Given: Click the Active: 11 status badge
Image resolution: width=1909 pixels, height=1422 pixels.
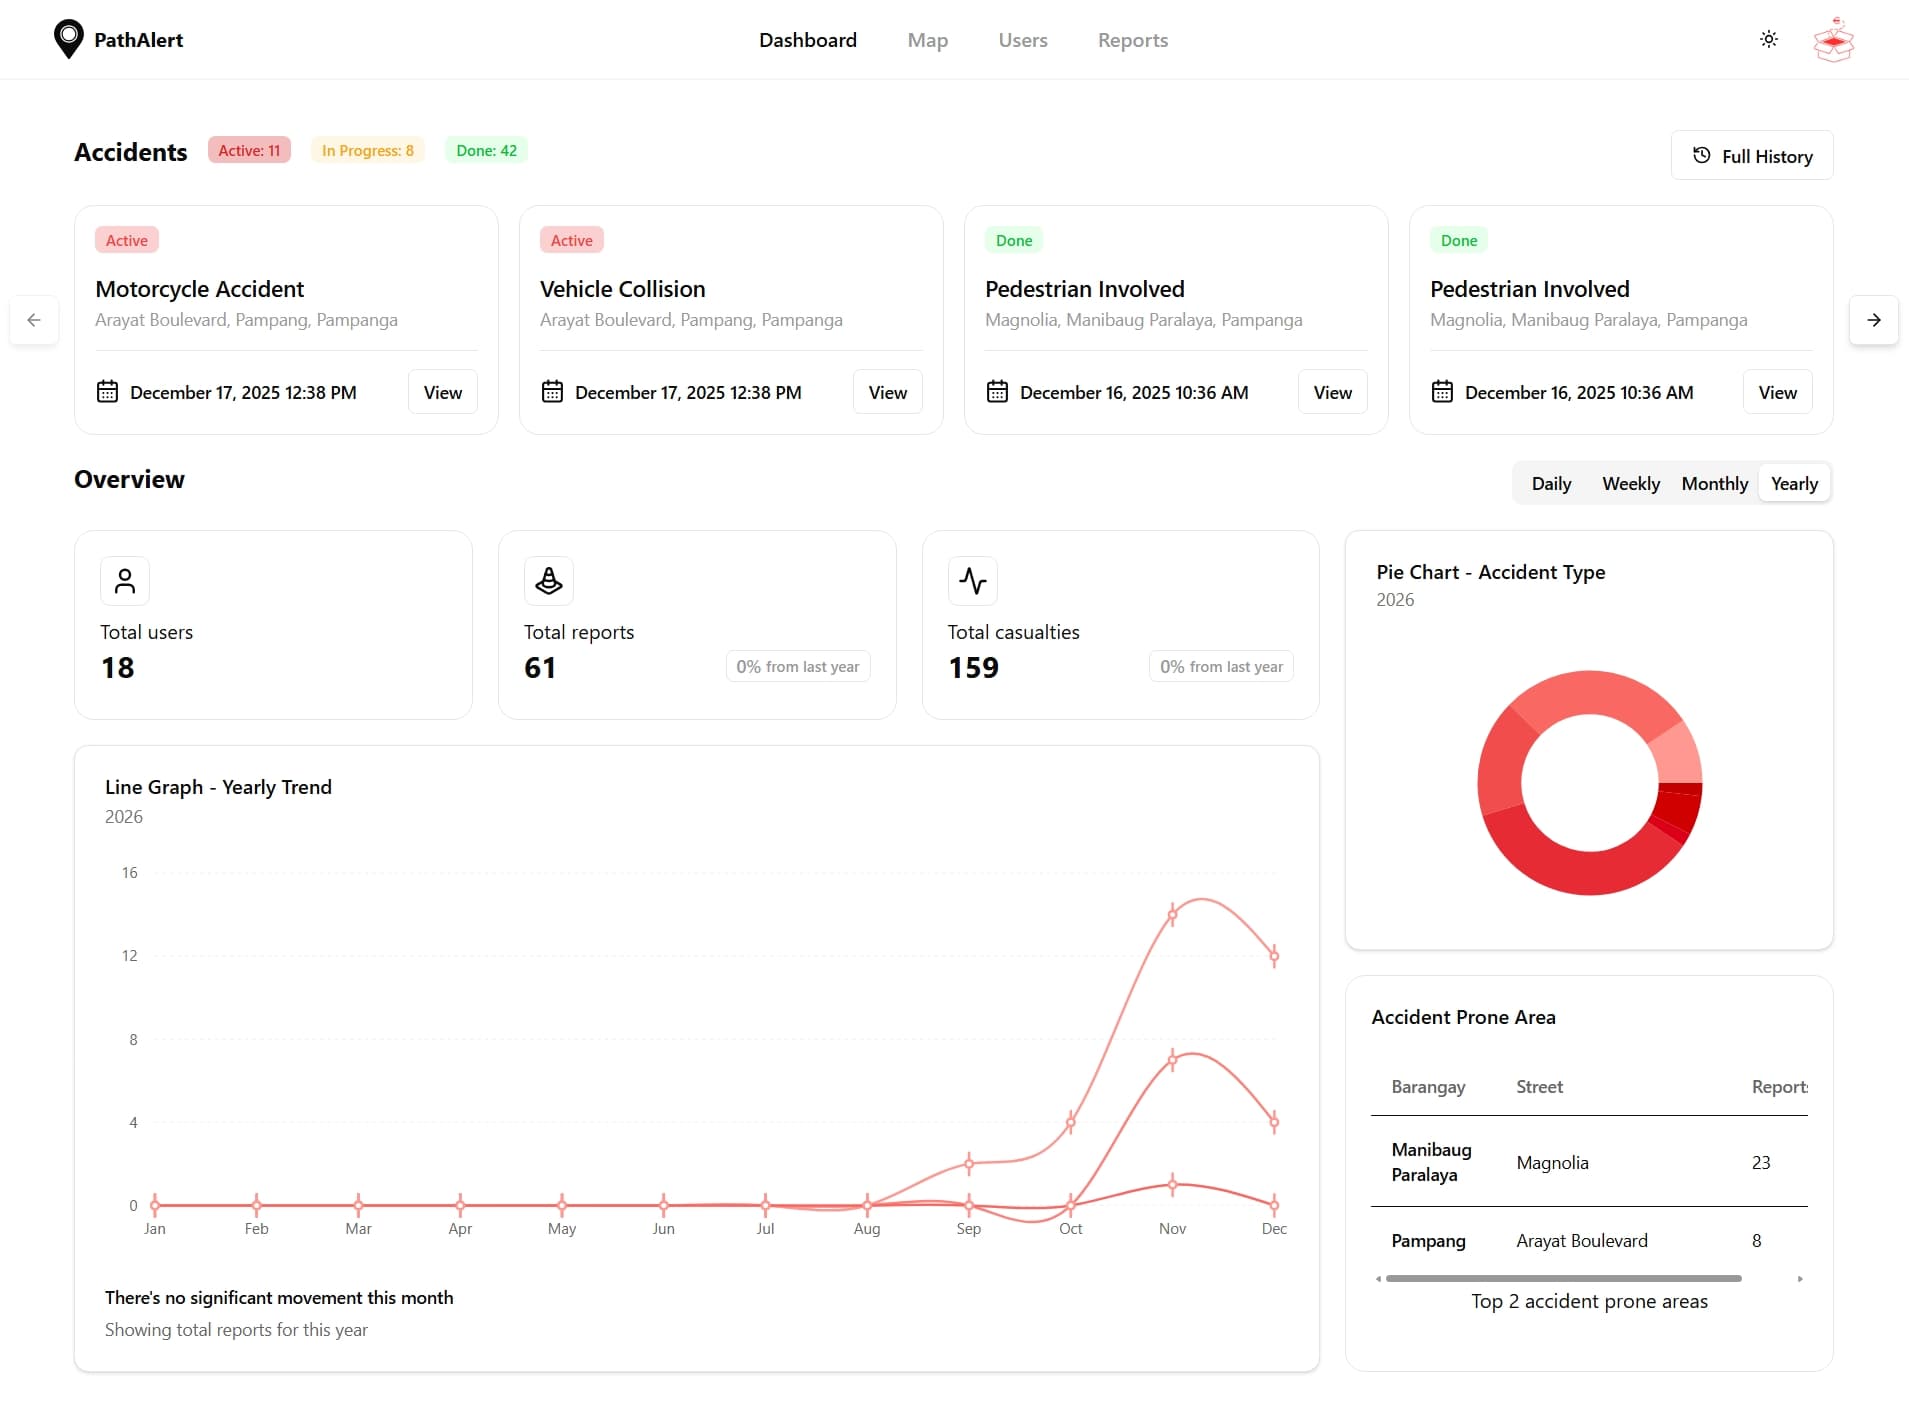Looking at the screenshot, I should [248, 150].
